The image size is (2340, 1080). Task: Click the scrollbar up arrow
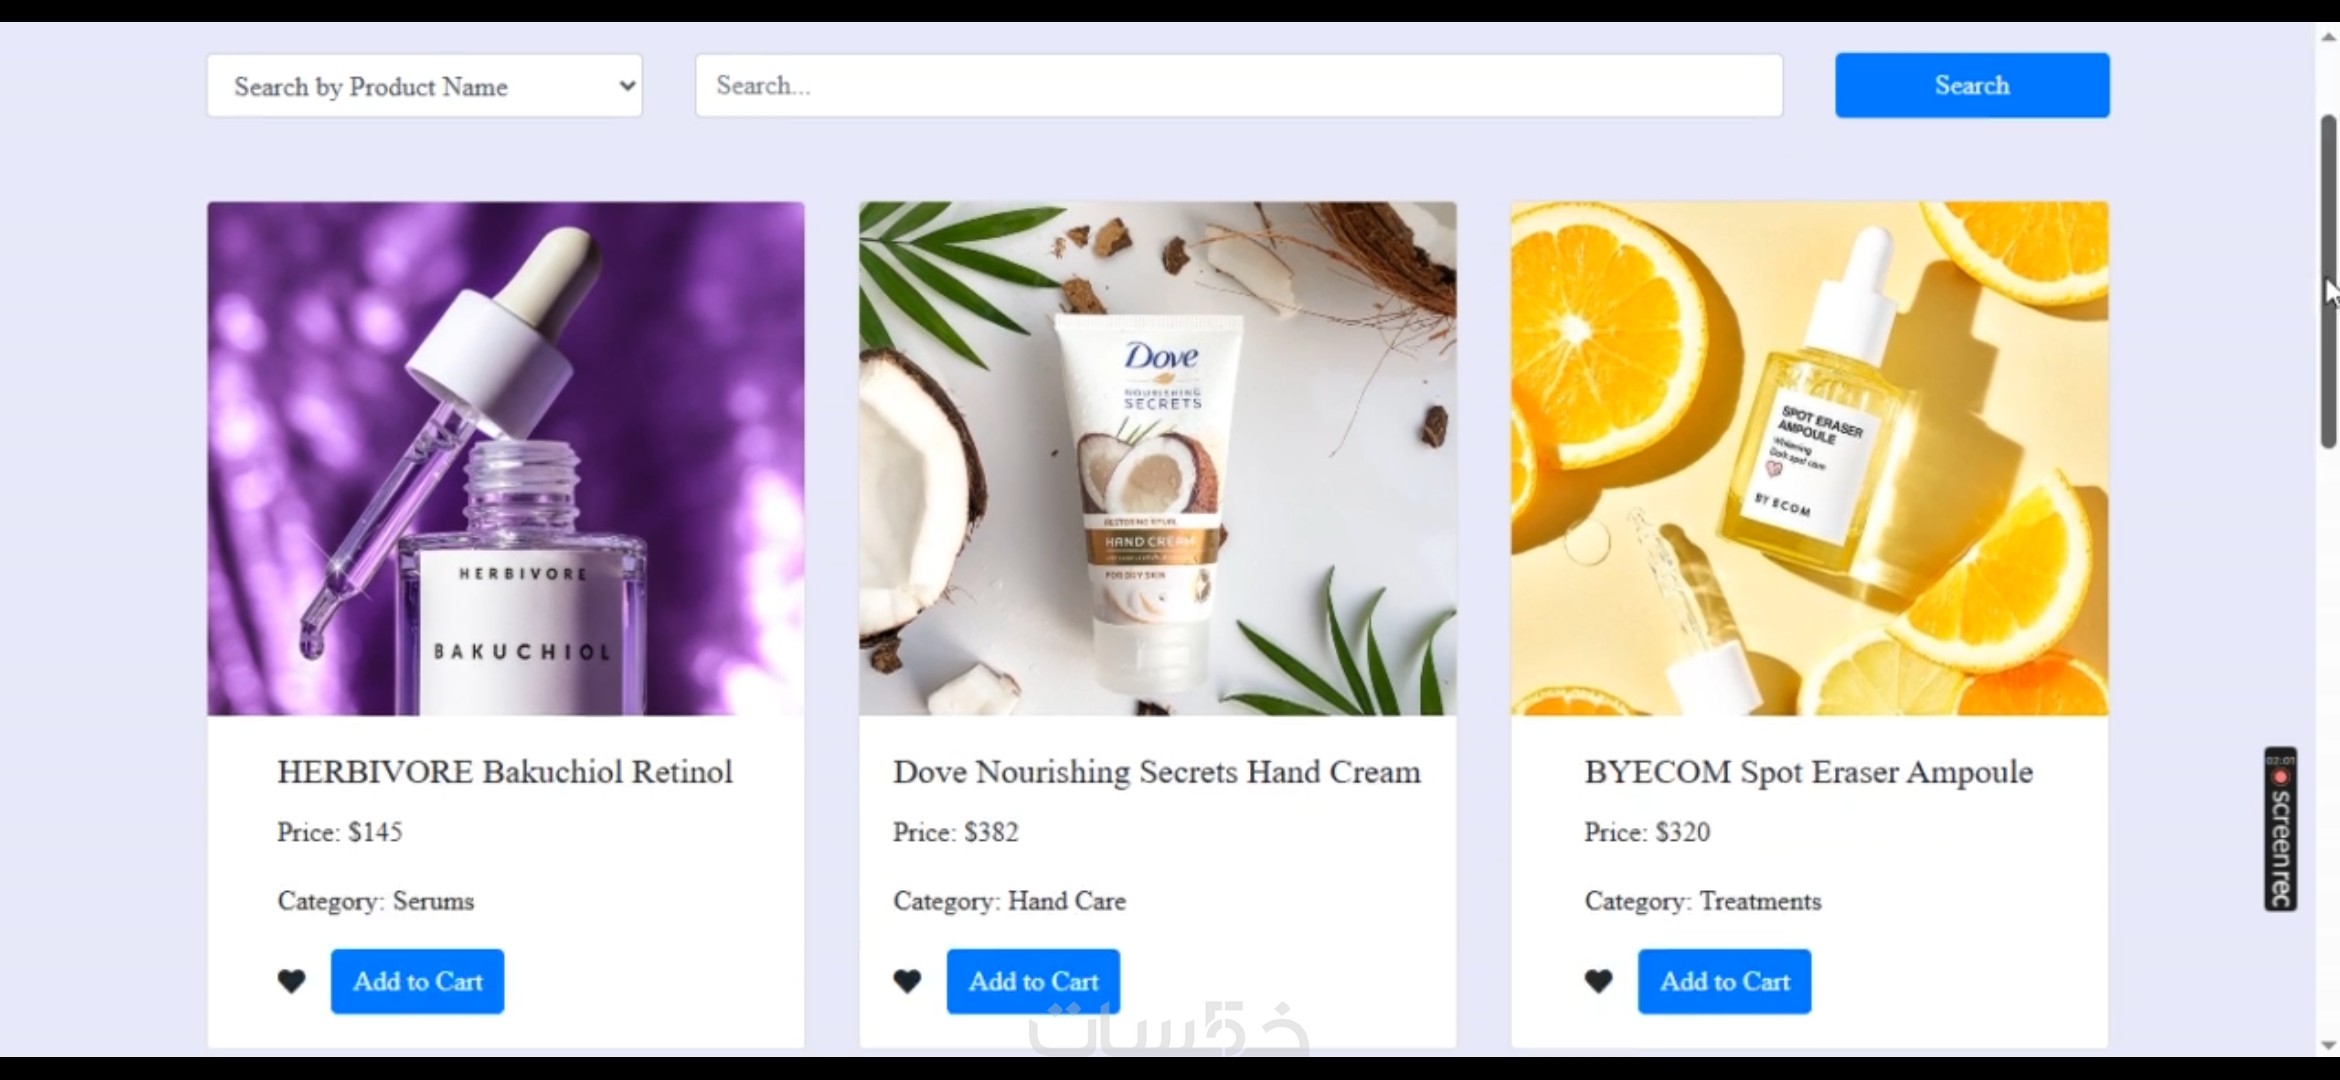2329,37
